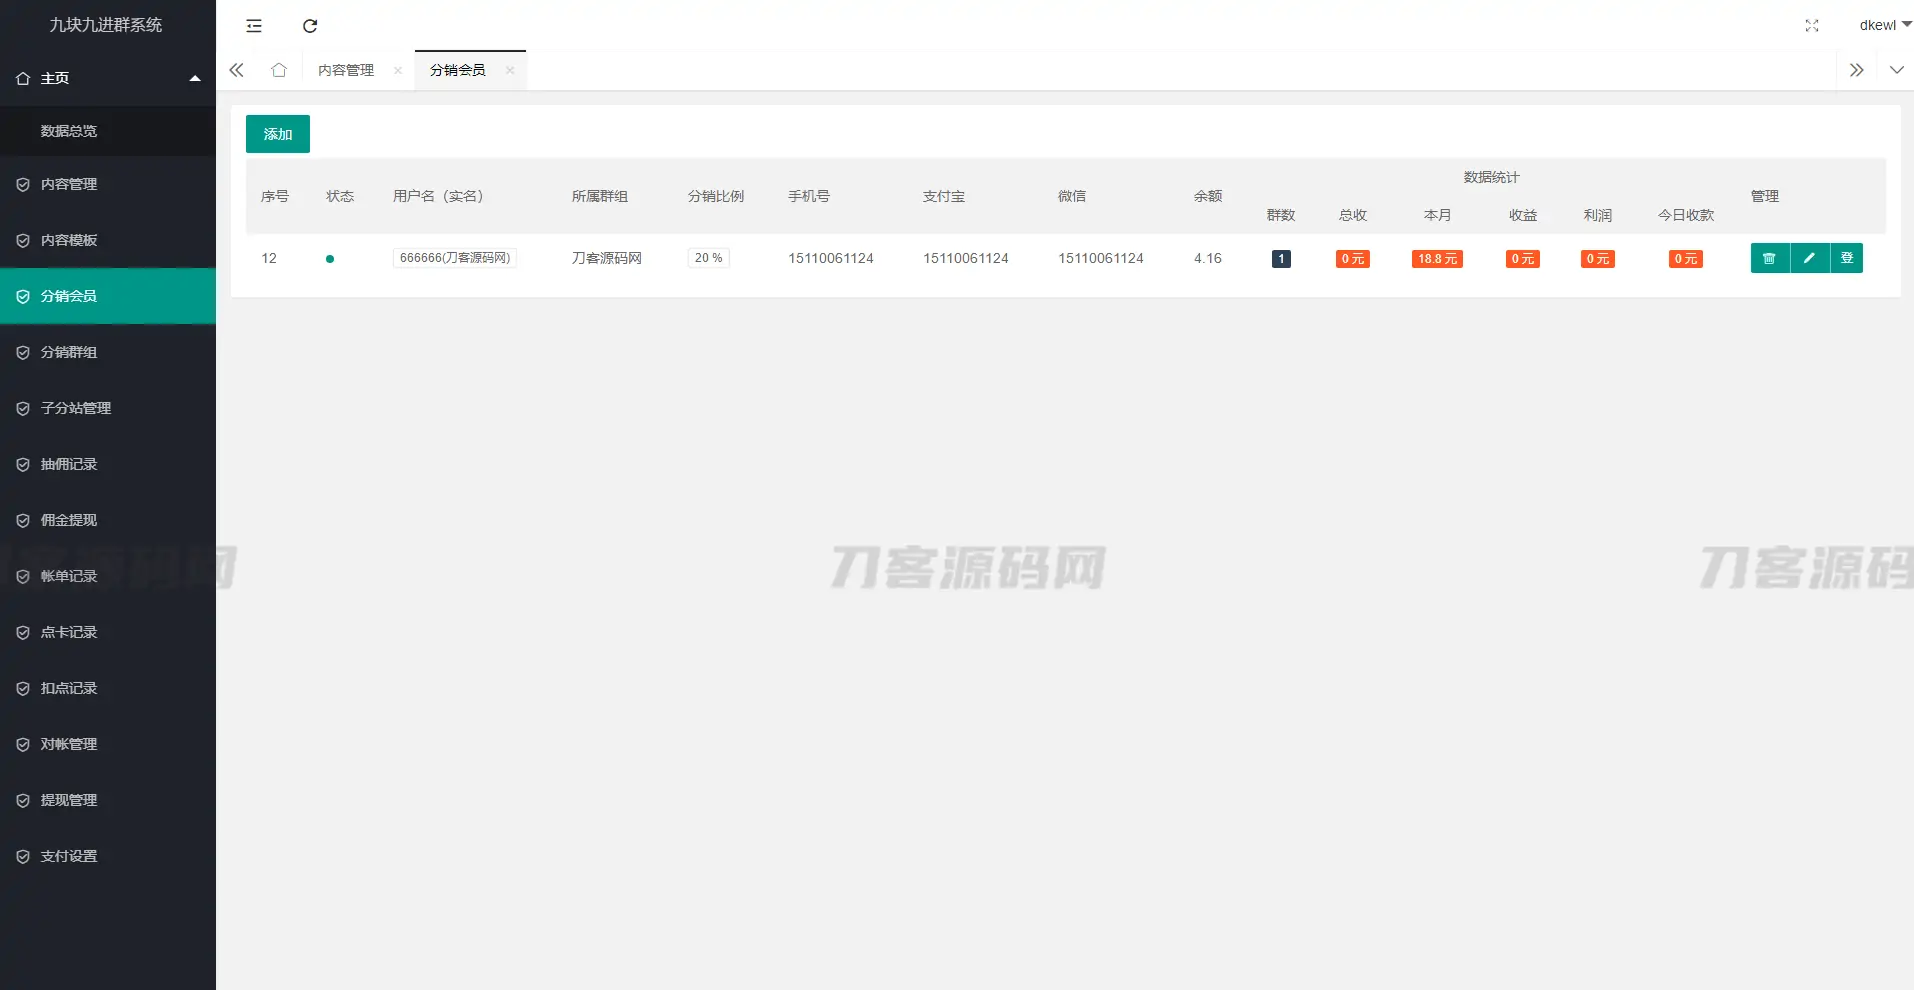Image resolution: width=1914 pixels, height=990 pixels.
Task: Click the 登 login icon in 管理 column
Action: pos(1847,258)
